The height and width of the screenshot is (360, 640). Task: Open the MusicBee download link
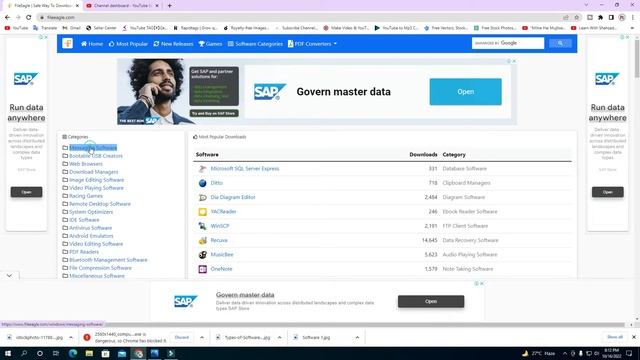tap(222, 255)
